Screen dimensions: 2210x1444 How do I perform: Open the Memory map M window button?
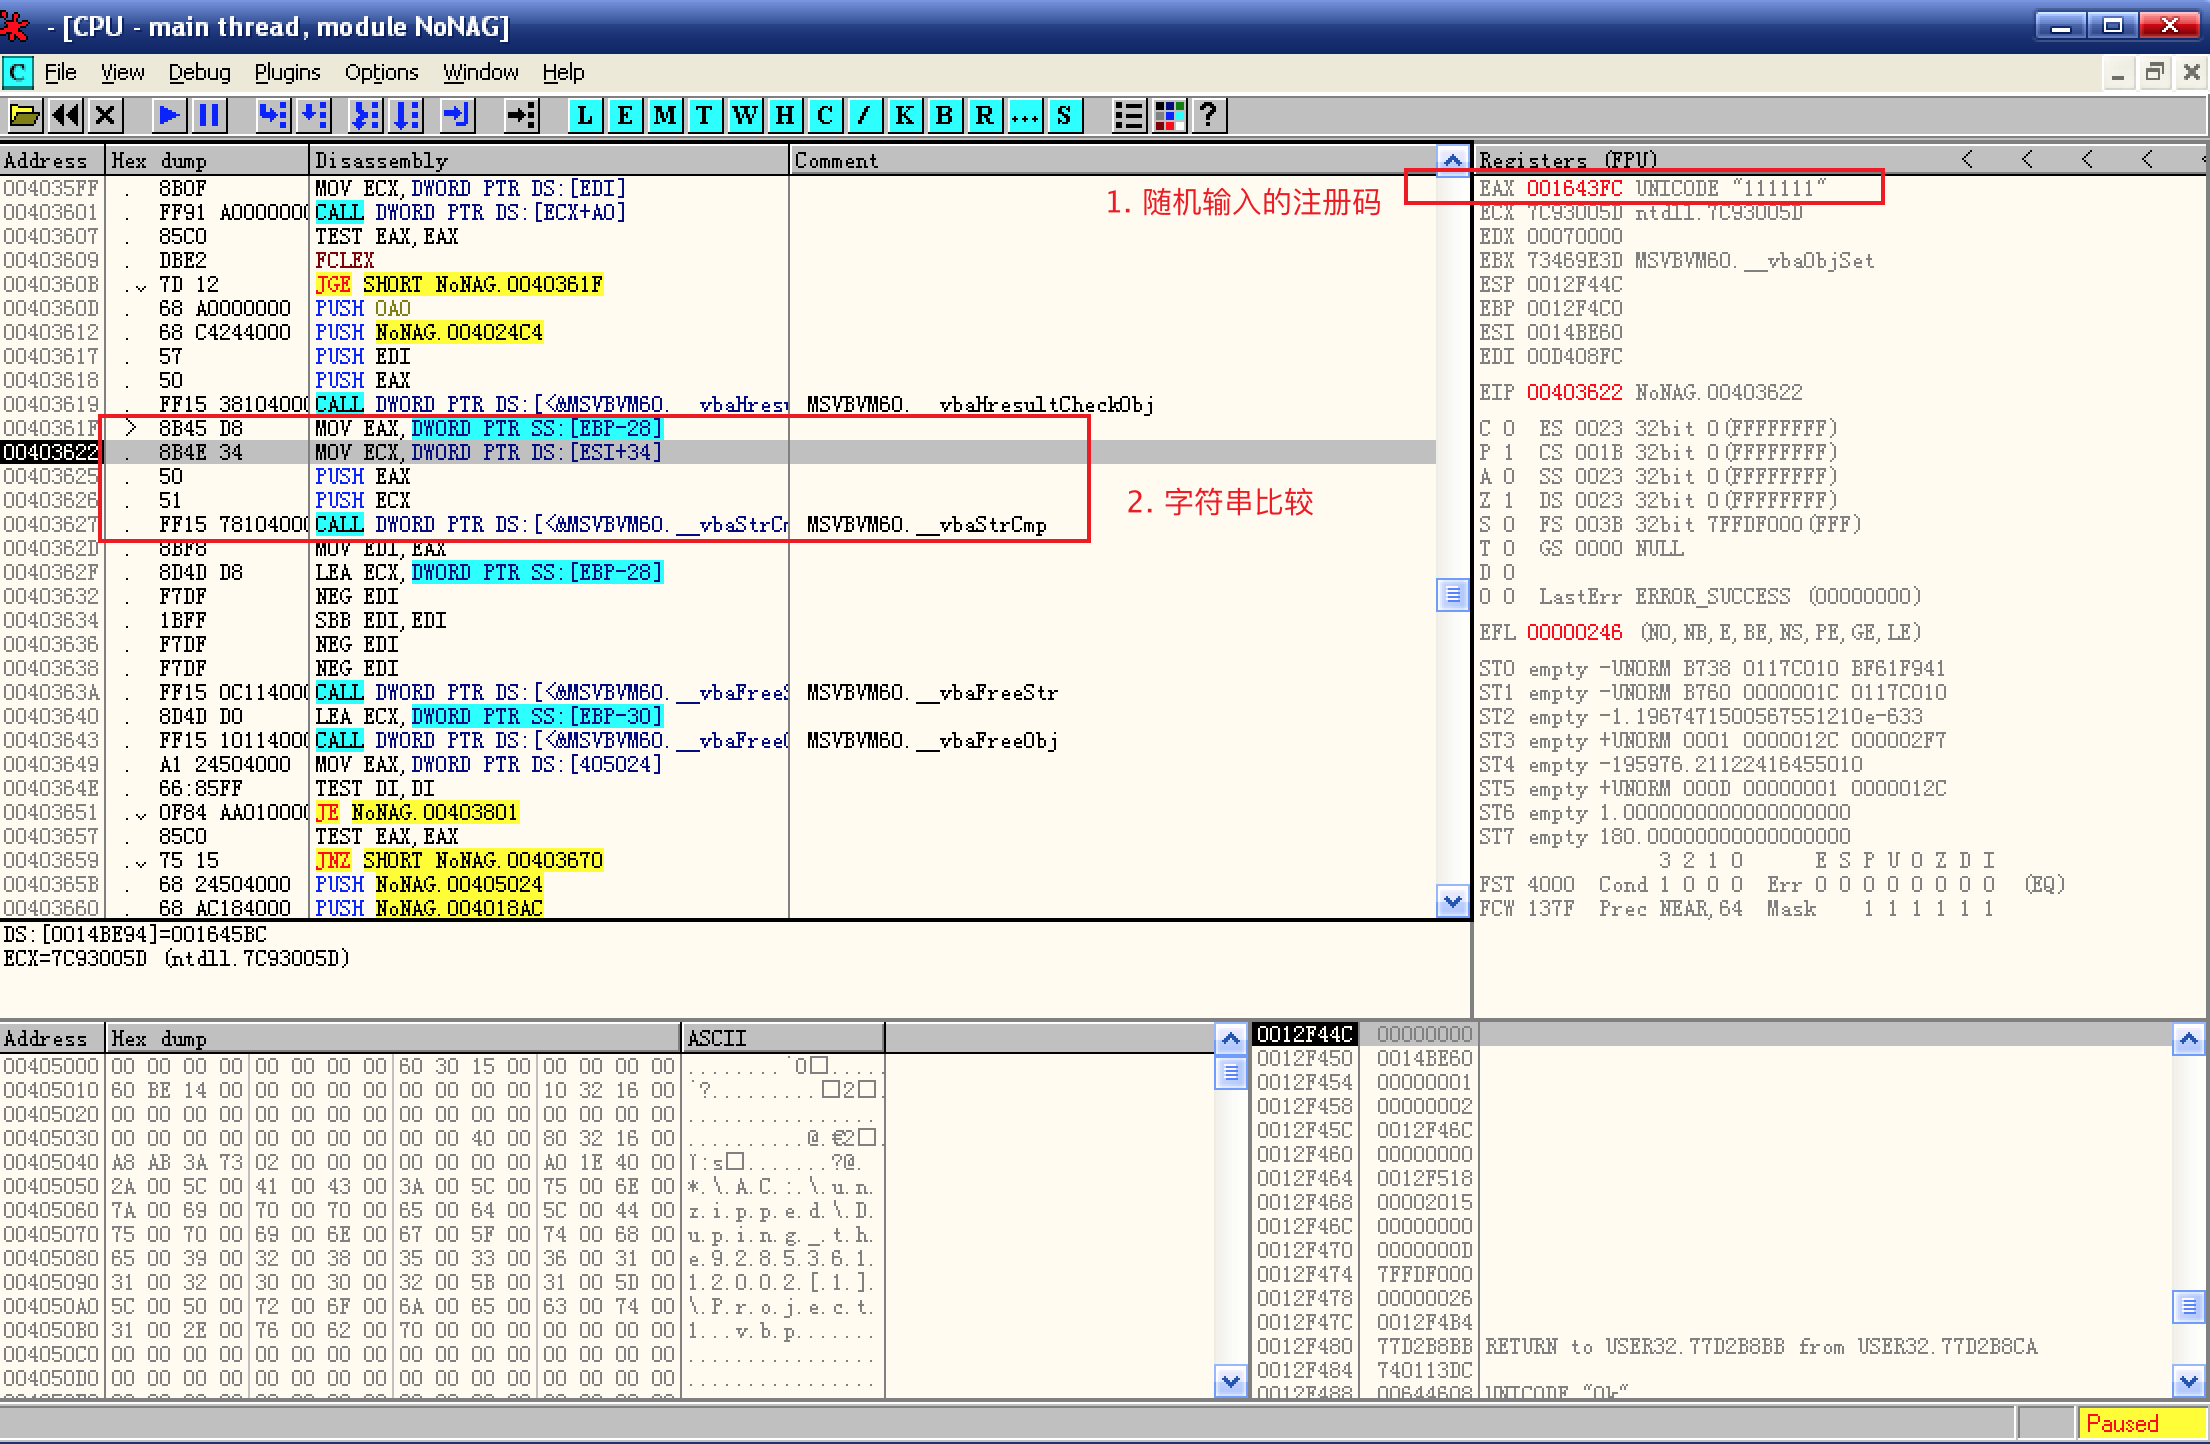(665, 116)
